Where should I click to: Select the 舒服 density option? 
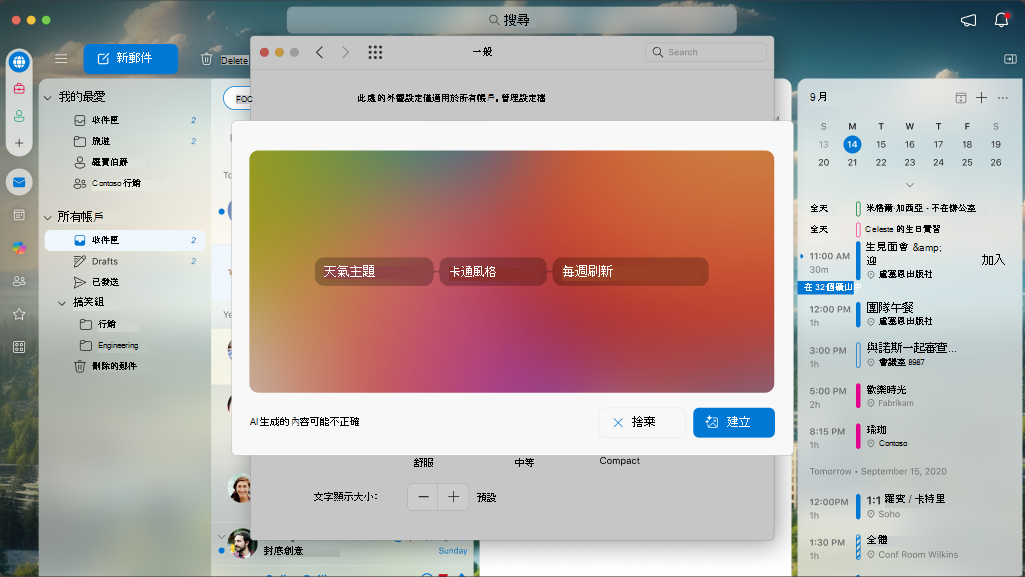(x=423, y=462)
